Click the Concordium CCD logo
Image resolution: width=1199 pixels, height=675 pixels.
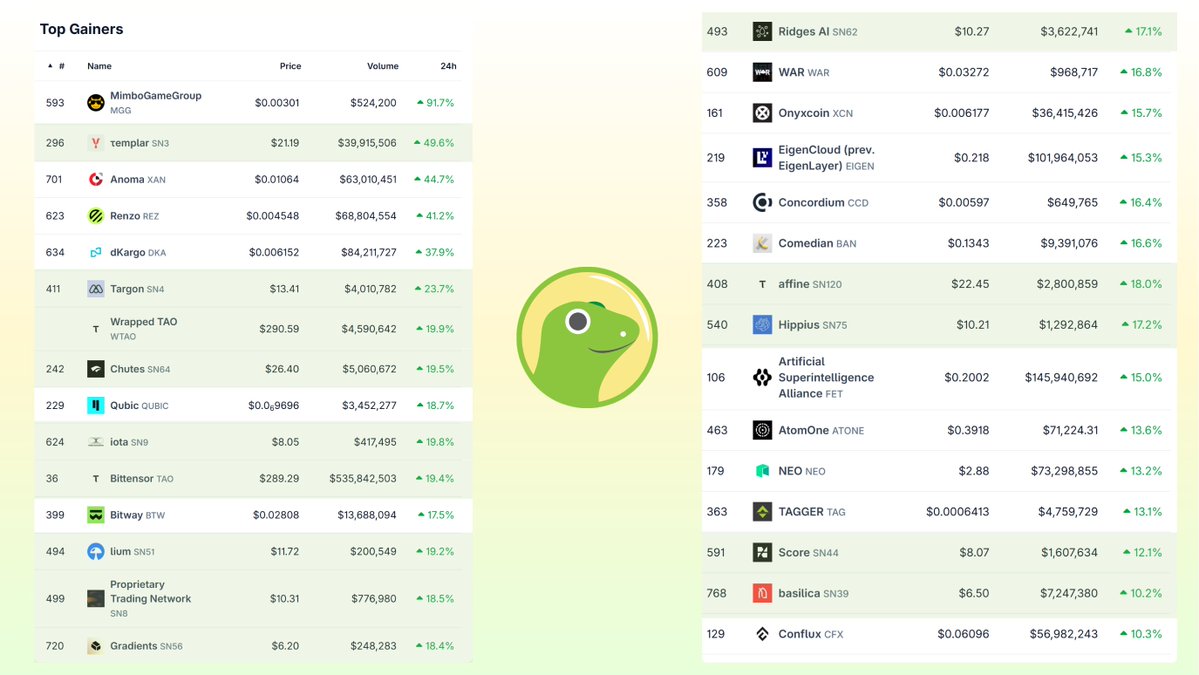click(762, 203)
